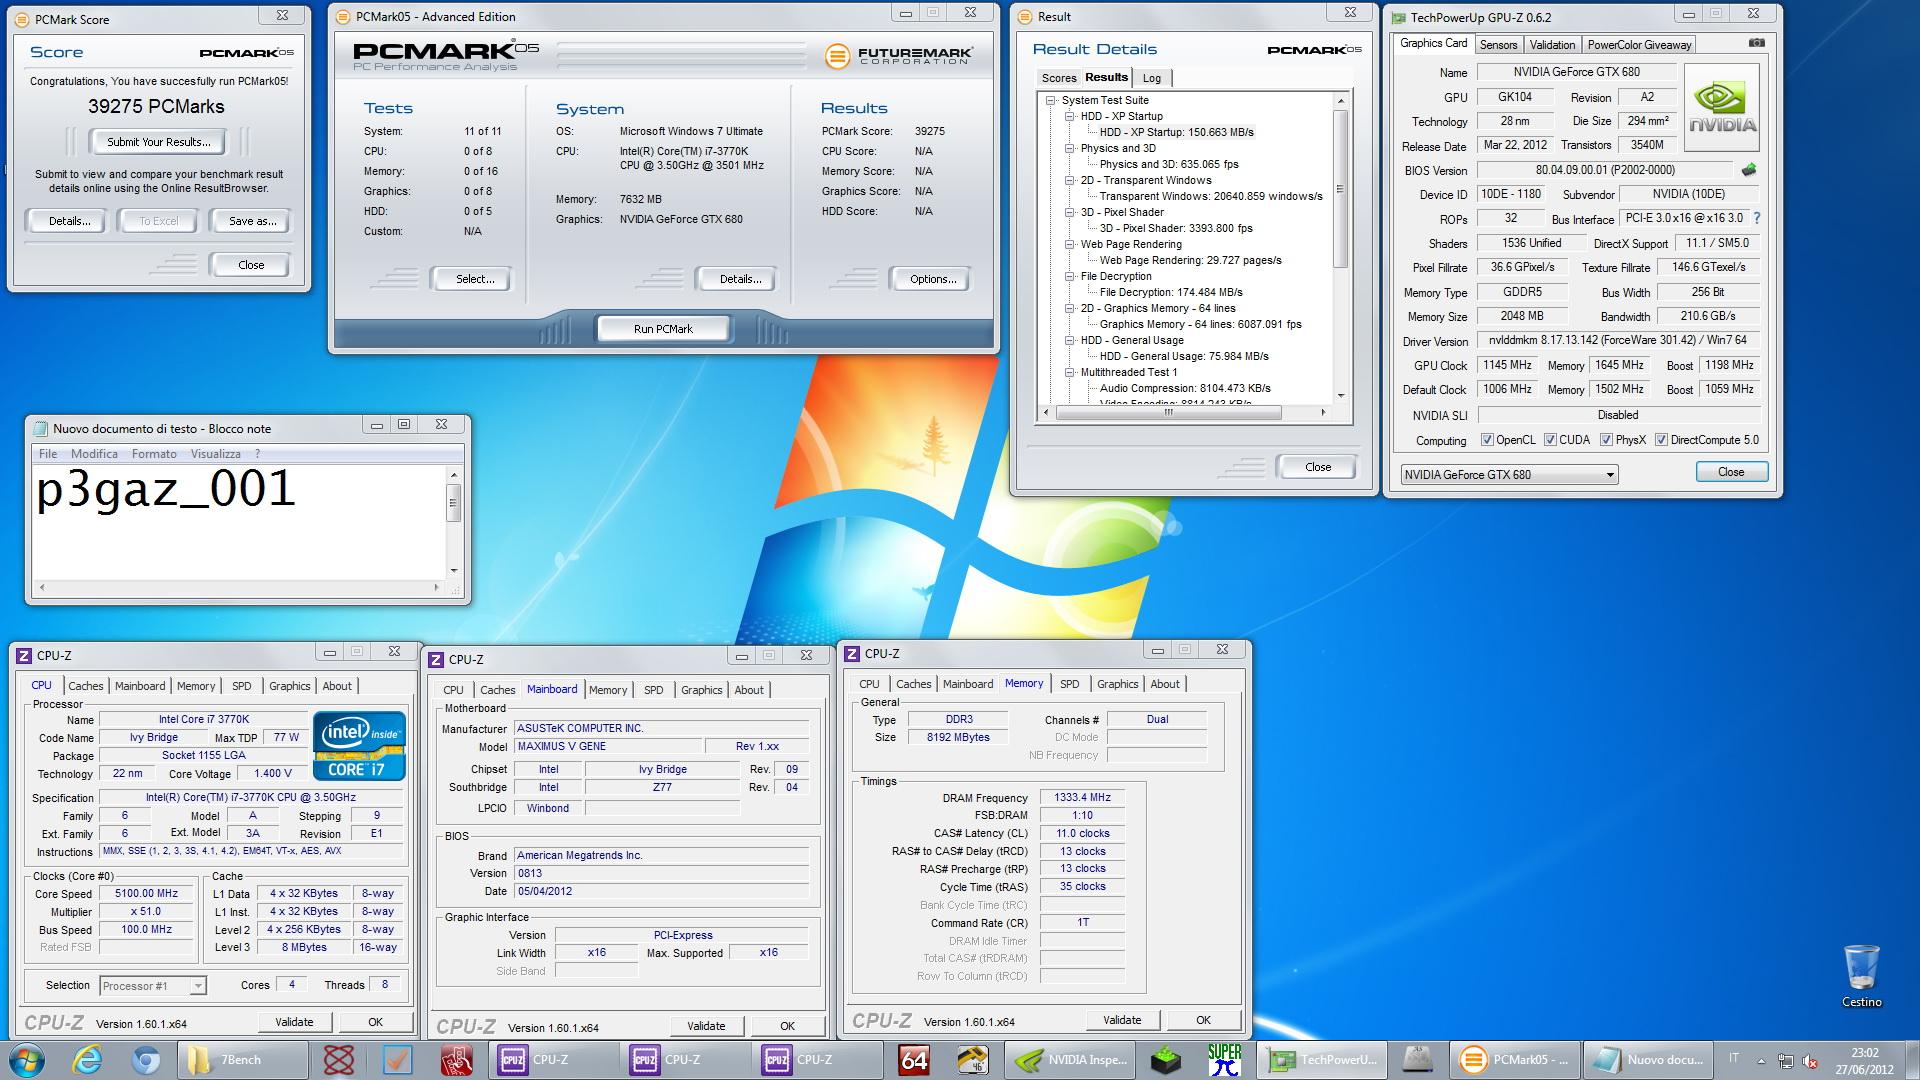The width and height of the screenshot is (1920, 1080).
Task: Click the Options... button under Results
Action: [932, 279]
